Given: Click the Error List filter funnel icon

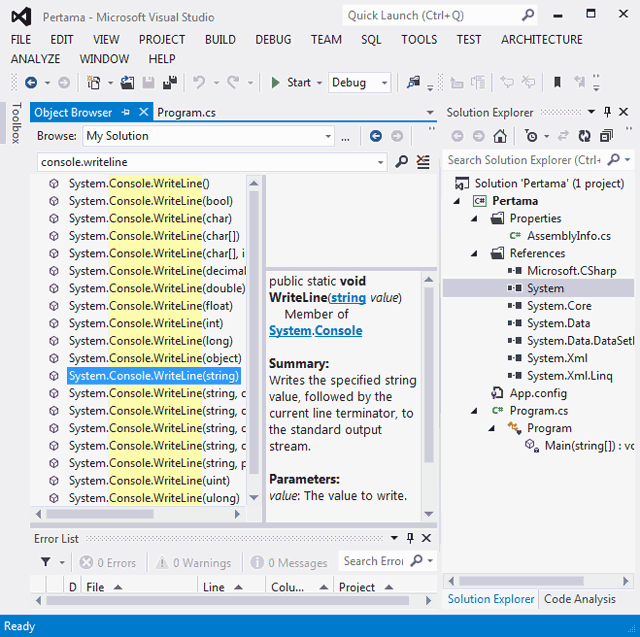Looking at the screenshot, I should click(x=46, y=562).
